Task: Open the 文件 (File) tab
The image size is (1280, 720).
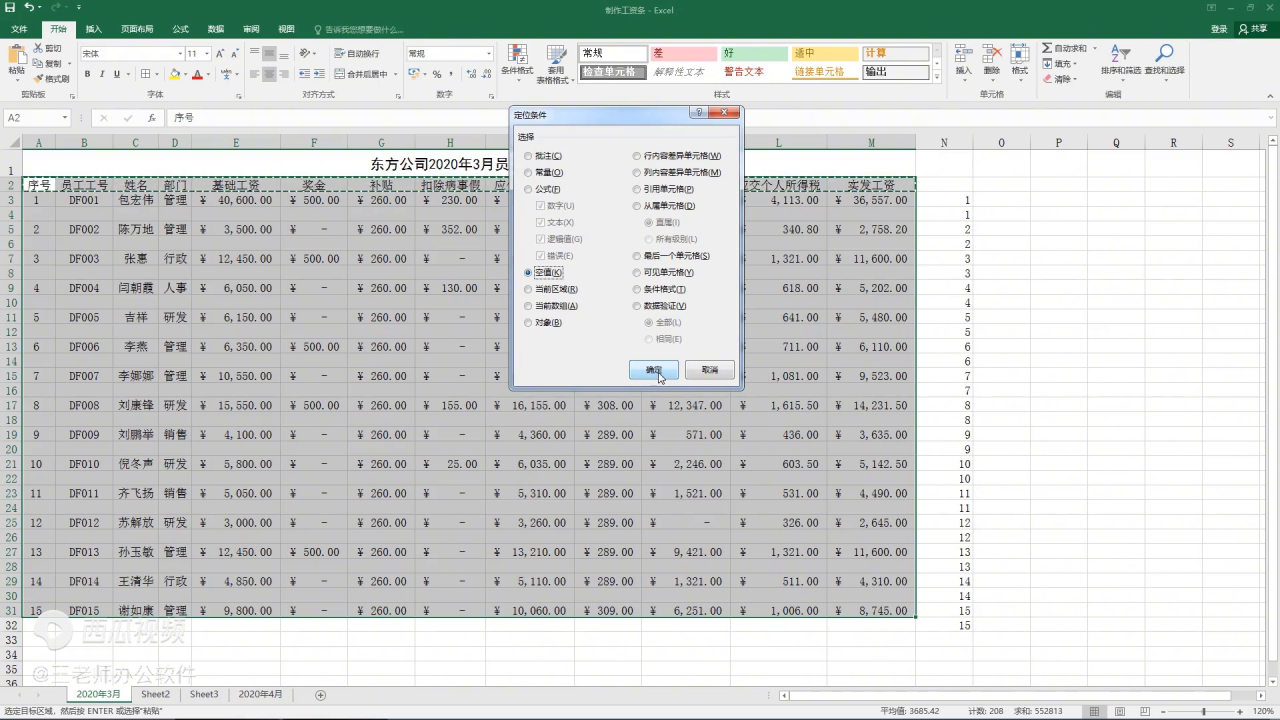Action: click(19, 29)
